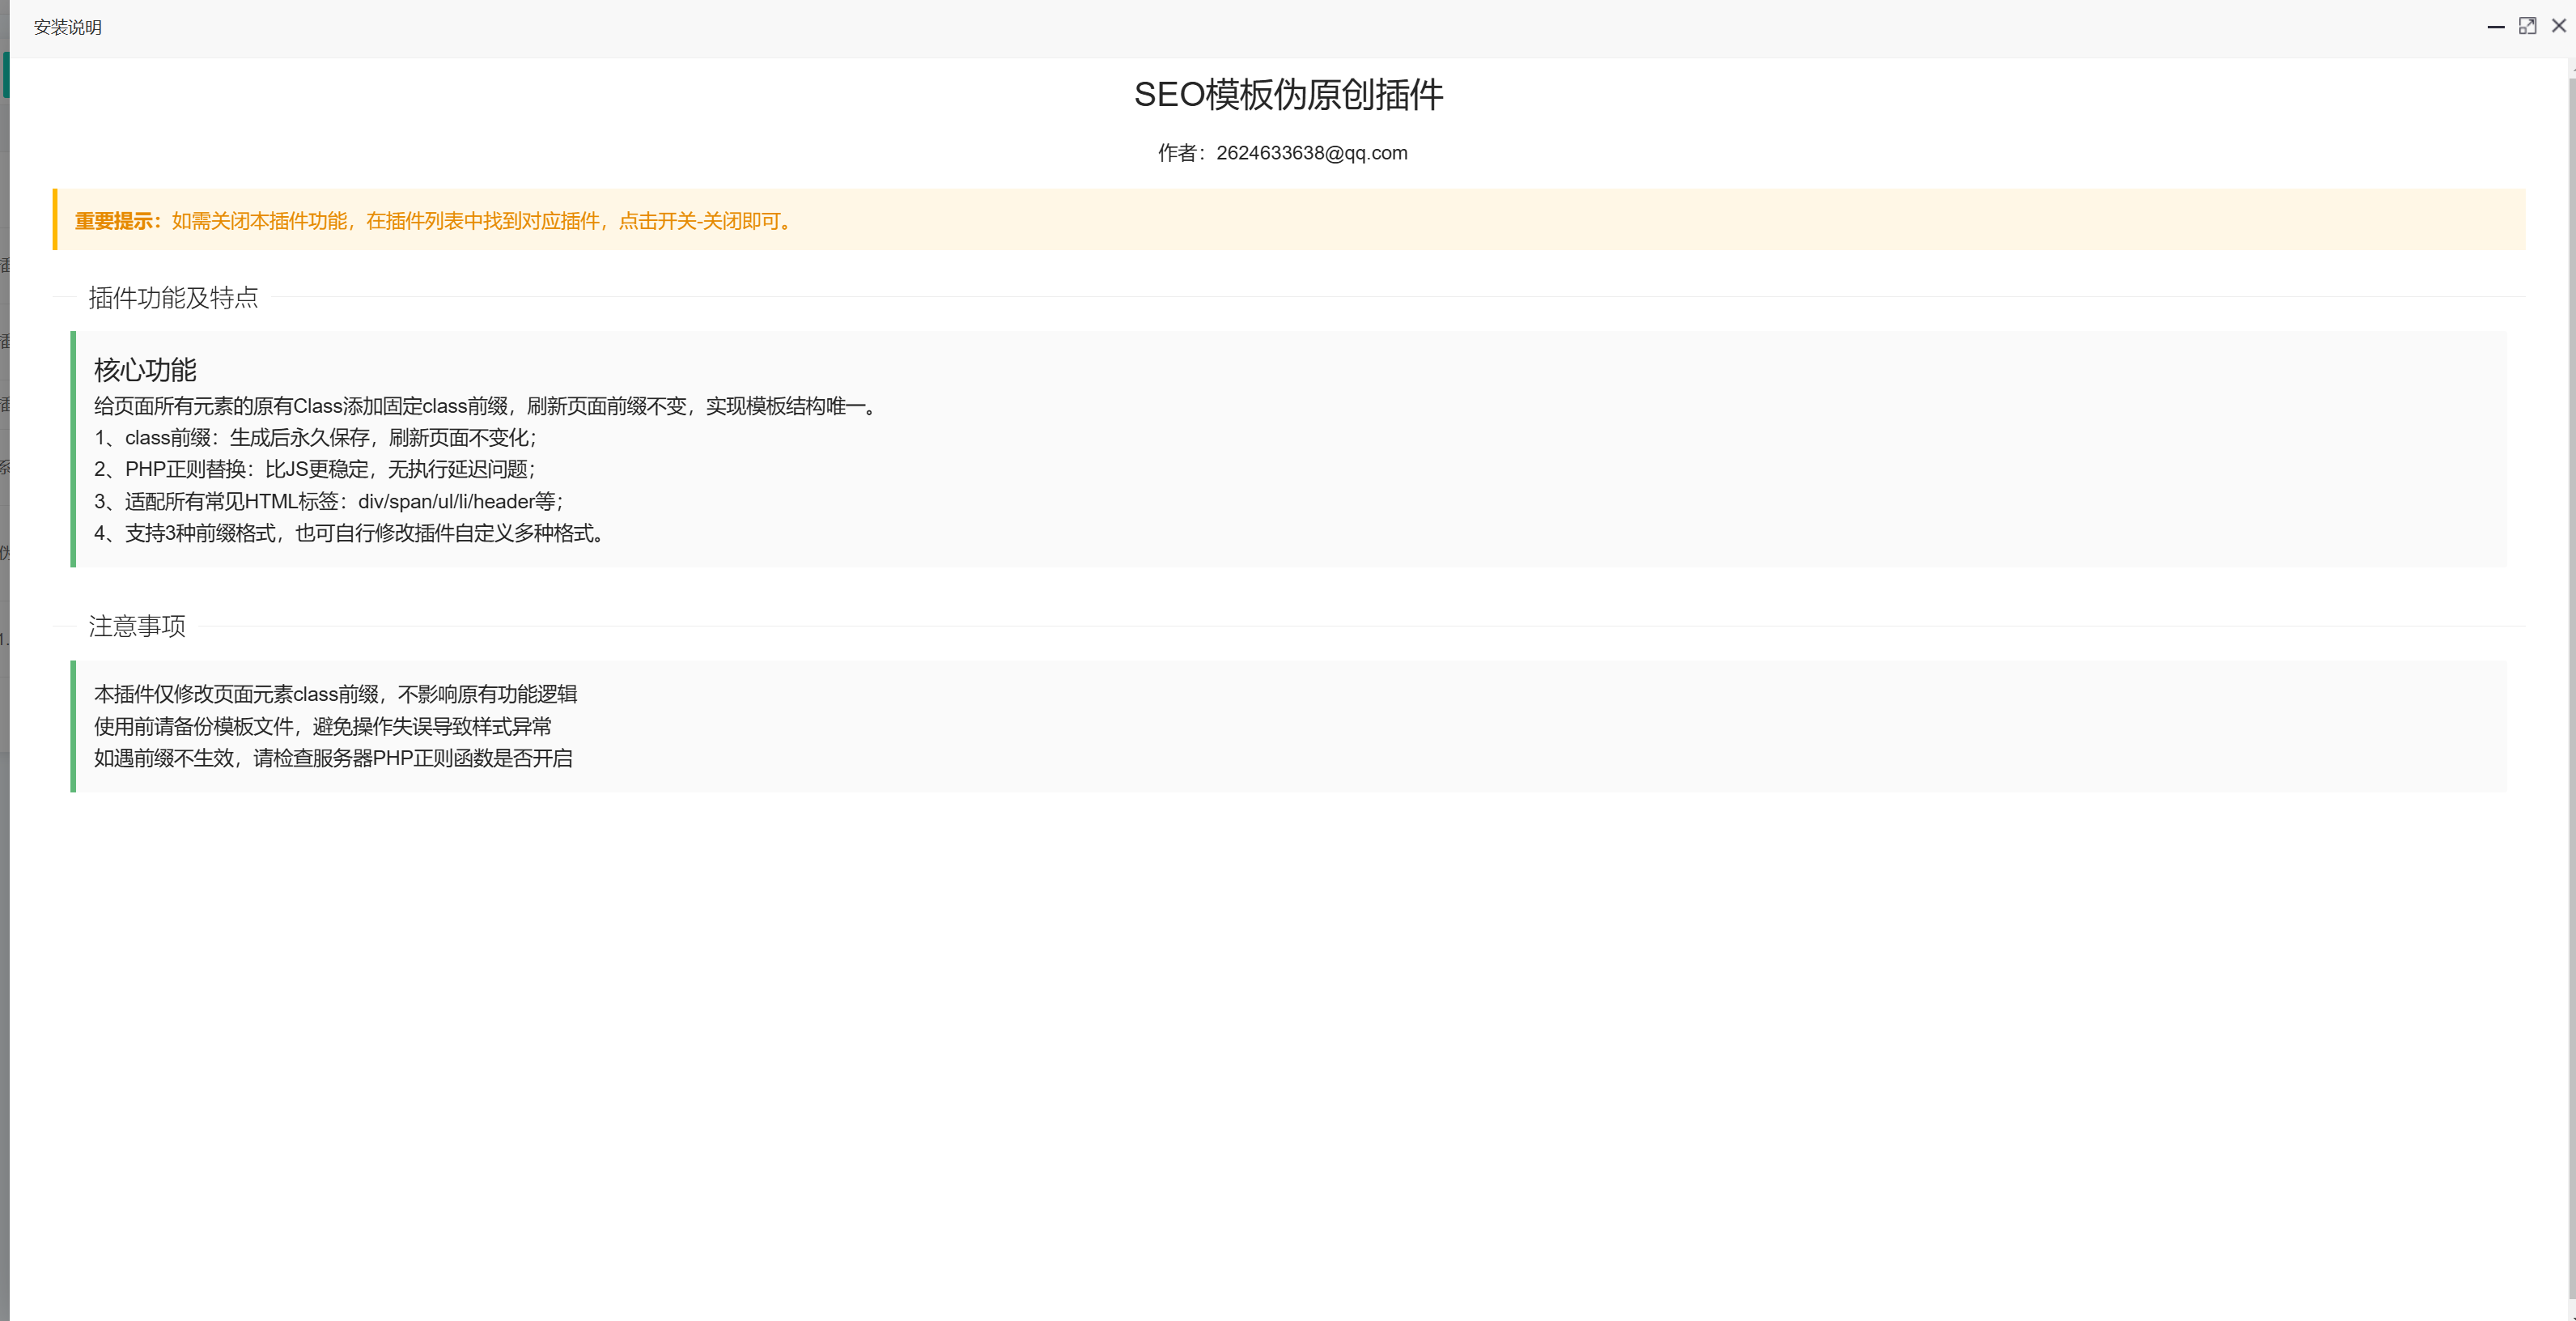
Task: Click the 核心功能 subheading
Action: 145,370
